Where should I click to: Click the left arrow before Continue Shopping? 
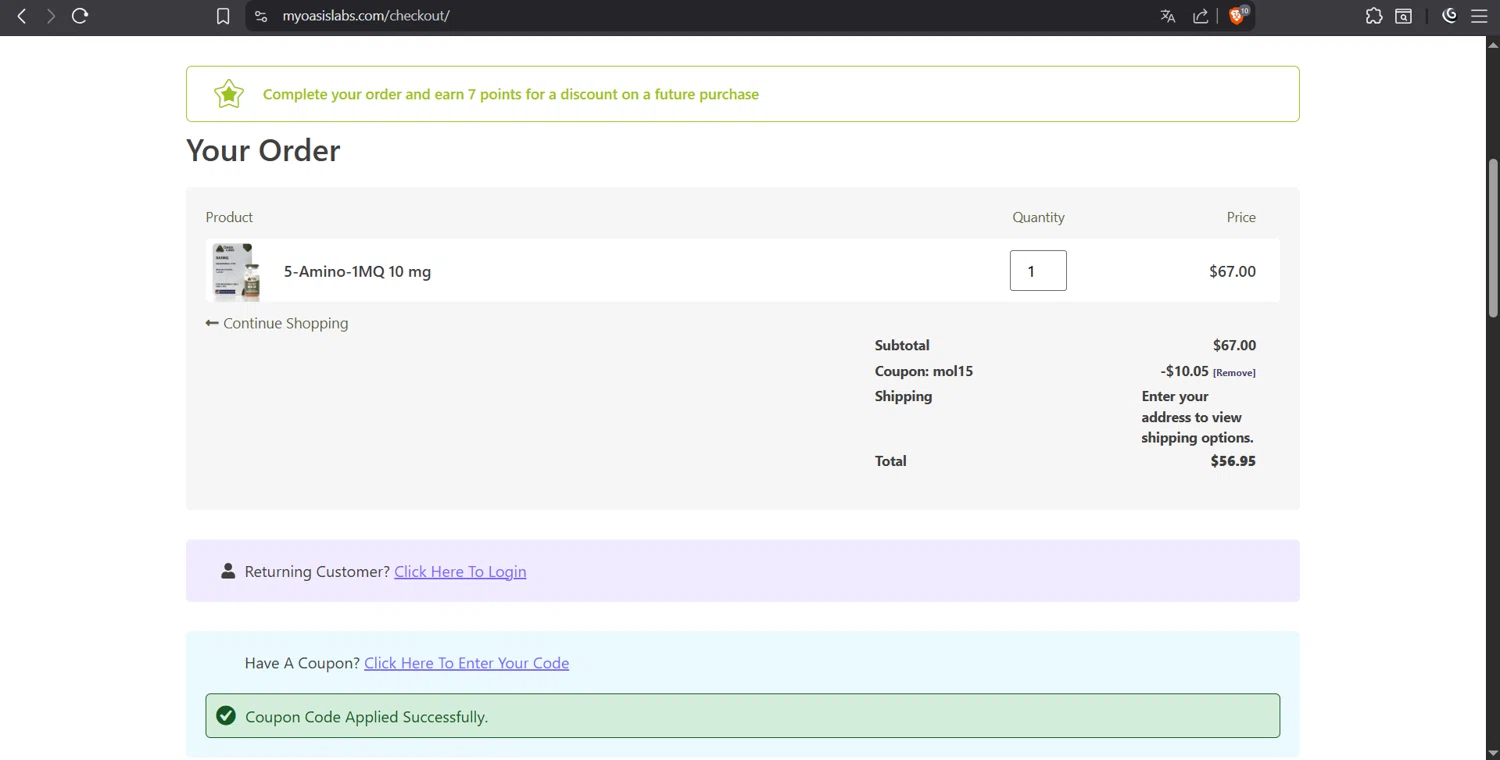tap(212, 323)
